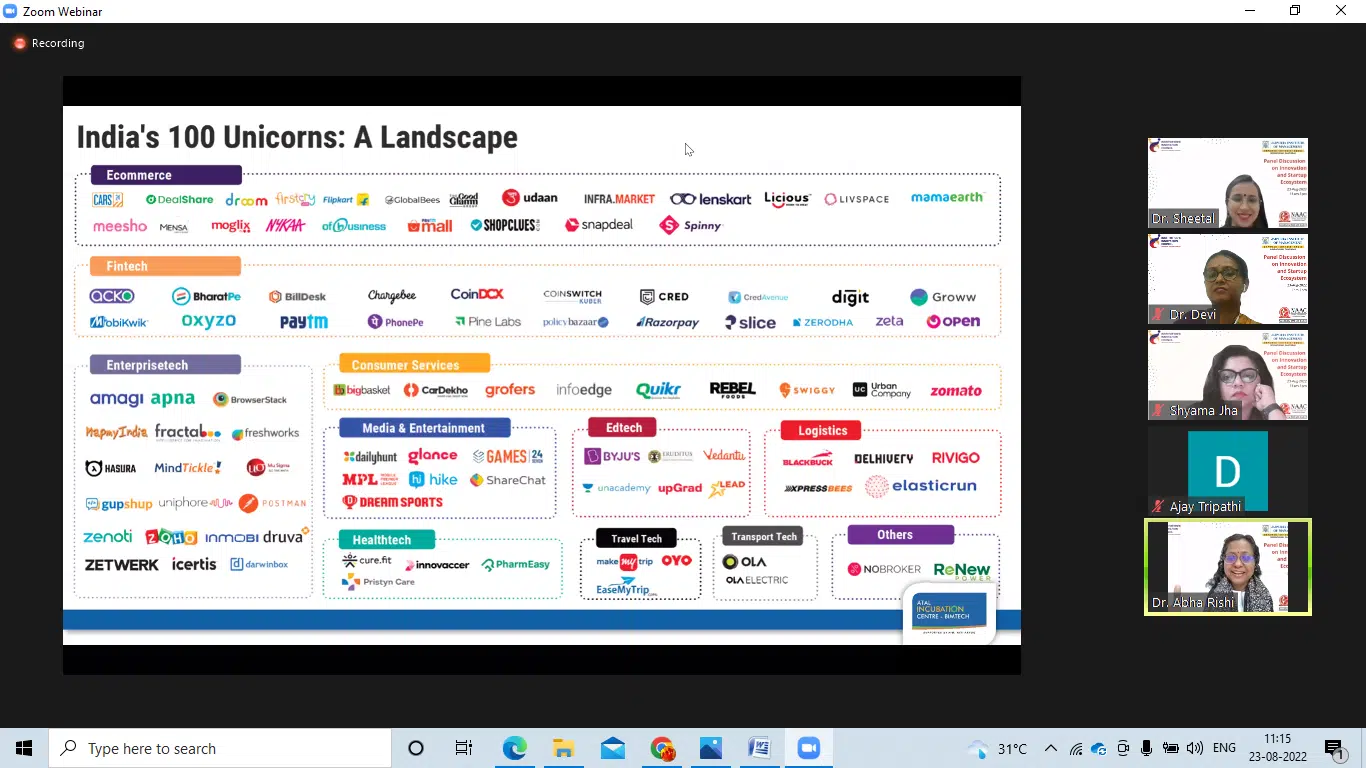1366x768 pixels.
Task: Open the Windows Start menu
Action: point(24,748)
